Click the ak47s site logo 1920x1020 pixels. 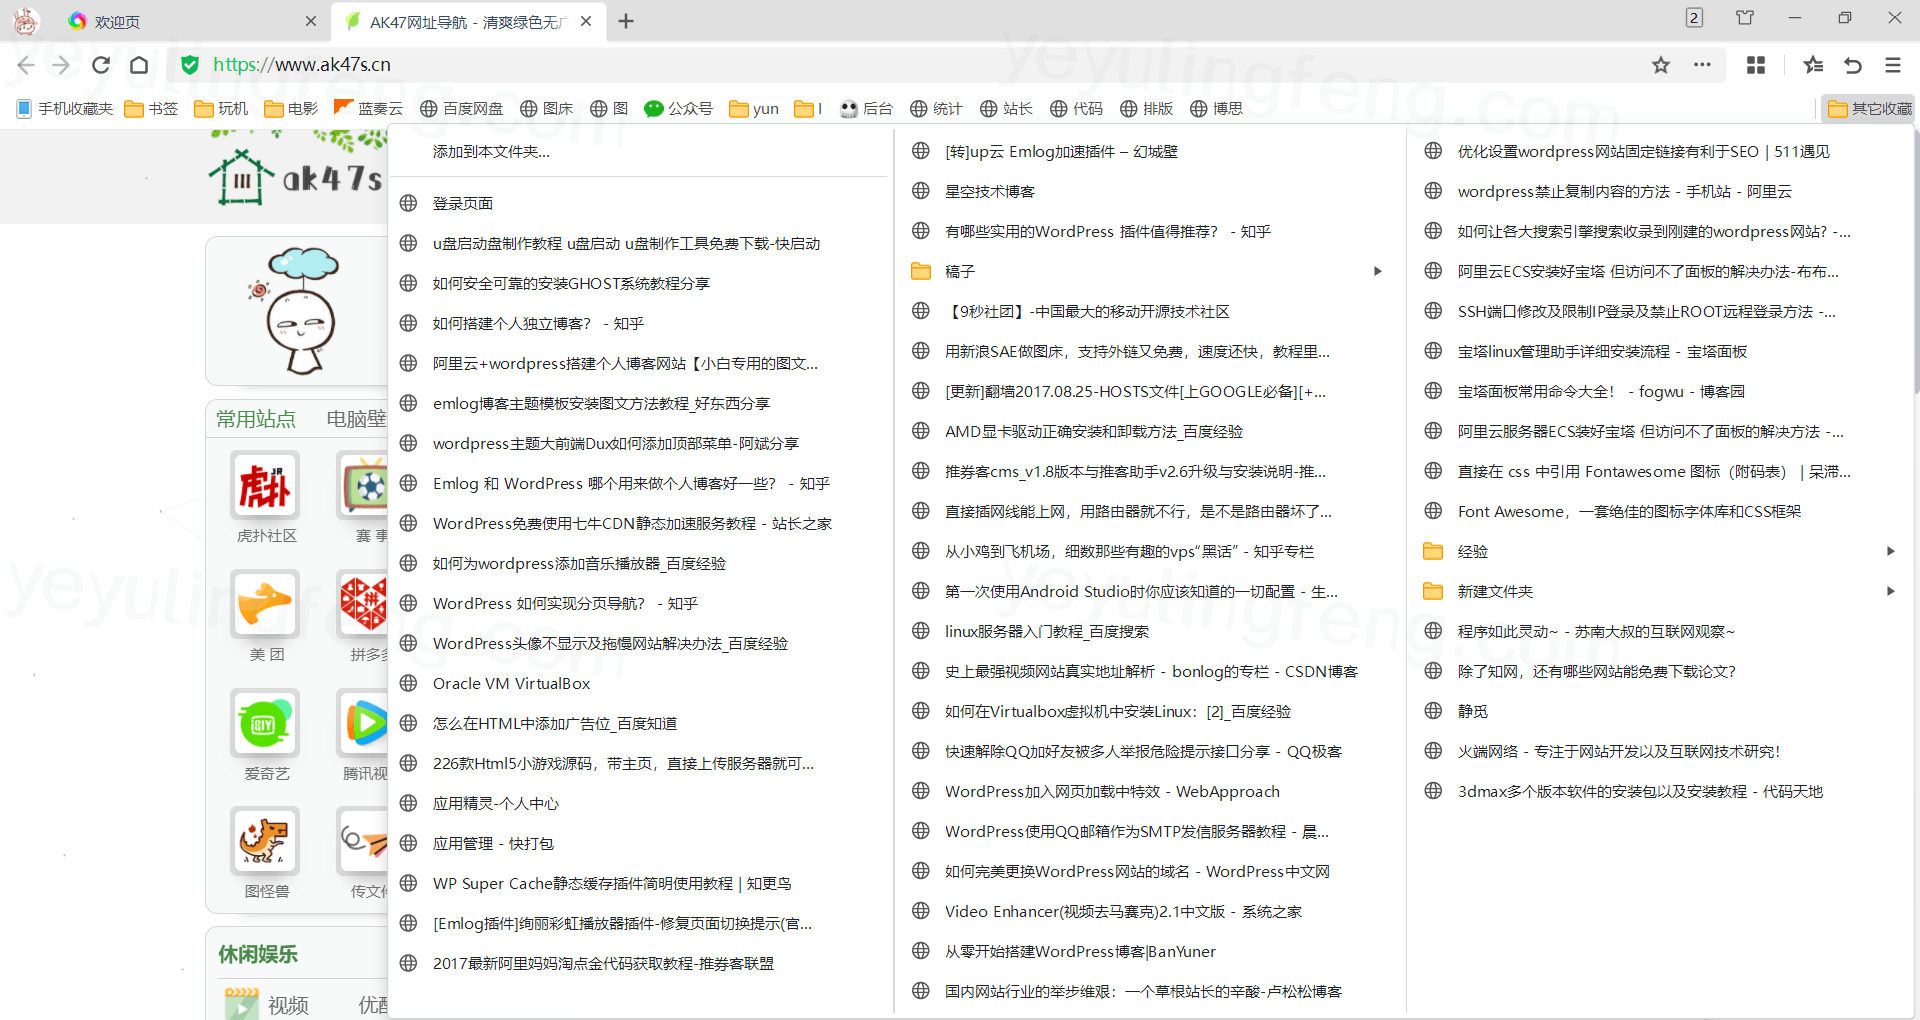click(x=296, y=177)
